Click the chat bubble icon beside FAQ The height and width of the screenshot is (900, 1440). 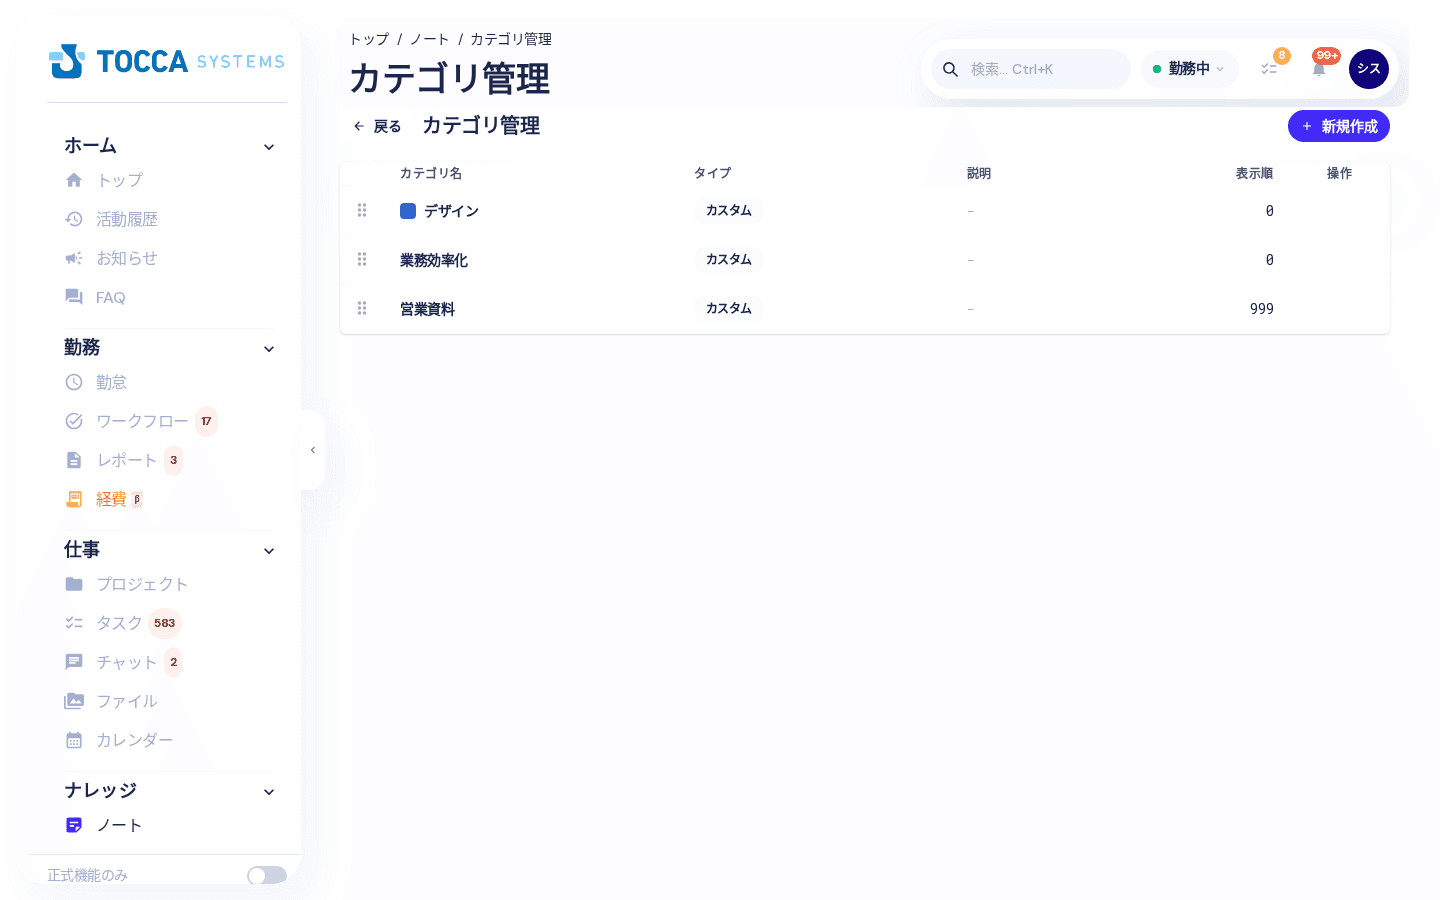[x=74, y=297]
